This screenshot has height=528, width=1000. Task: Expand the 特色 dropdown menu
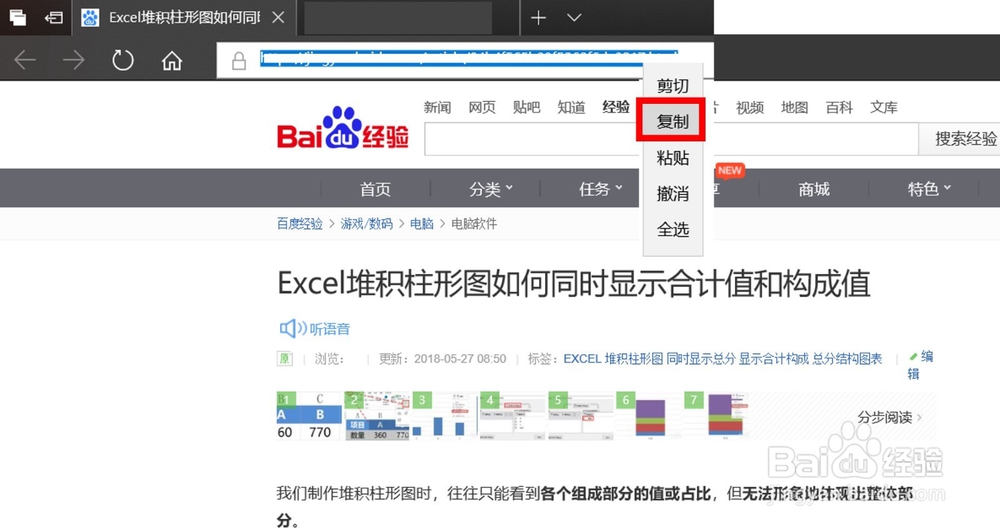click(929, 189)
